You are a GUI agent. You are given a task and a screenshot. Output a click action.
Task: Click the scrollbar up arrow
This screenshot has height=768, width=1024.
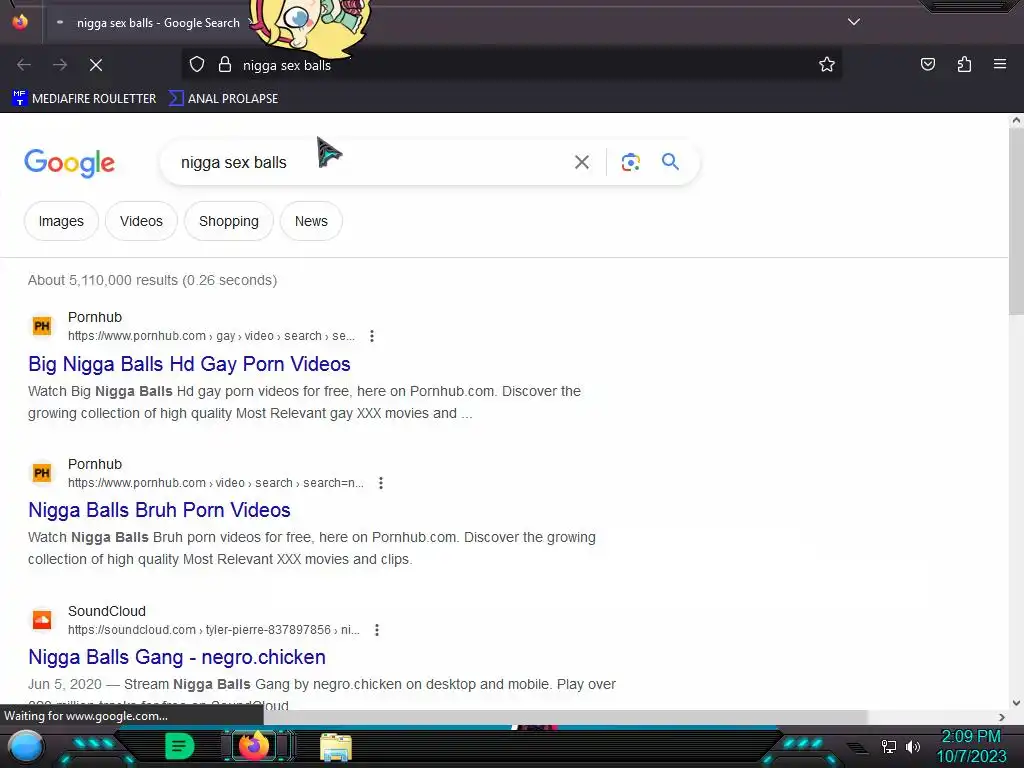(1016, 120)
